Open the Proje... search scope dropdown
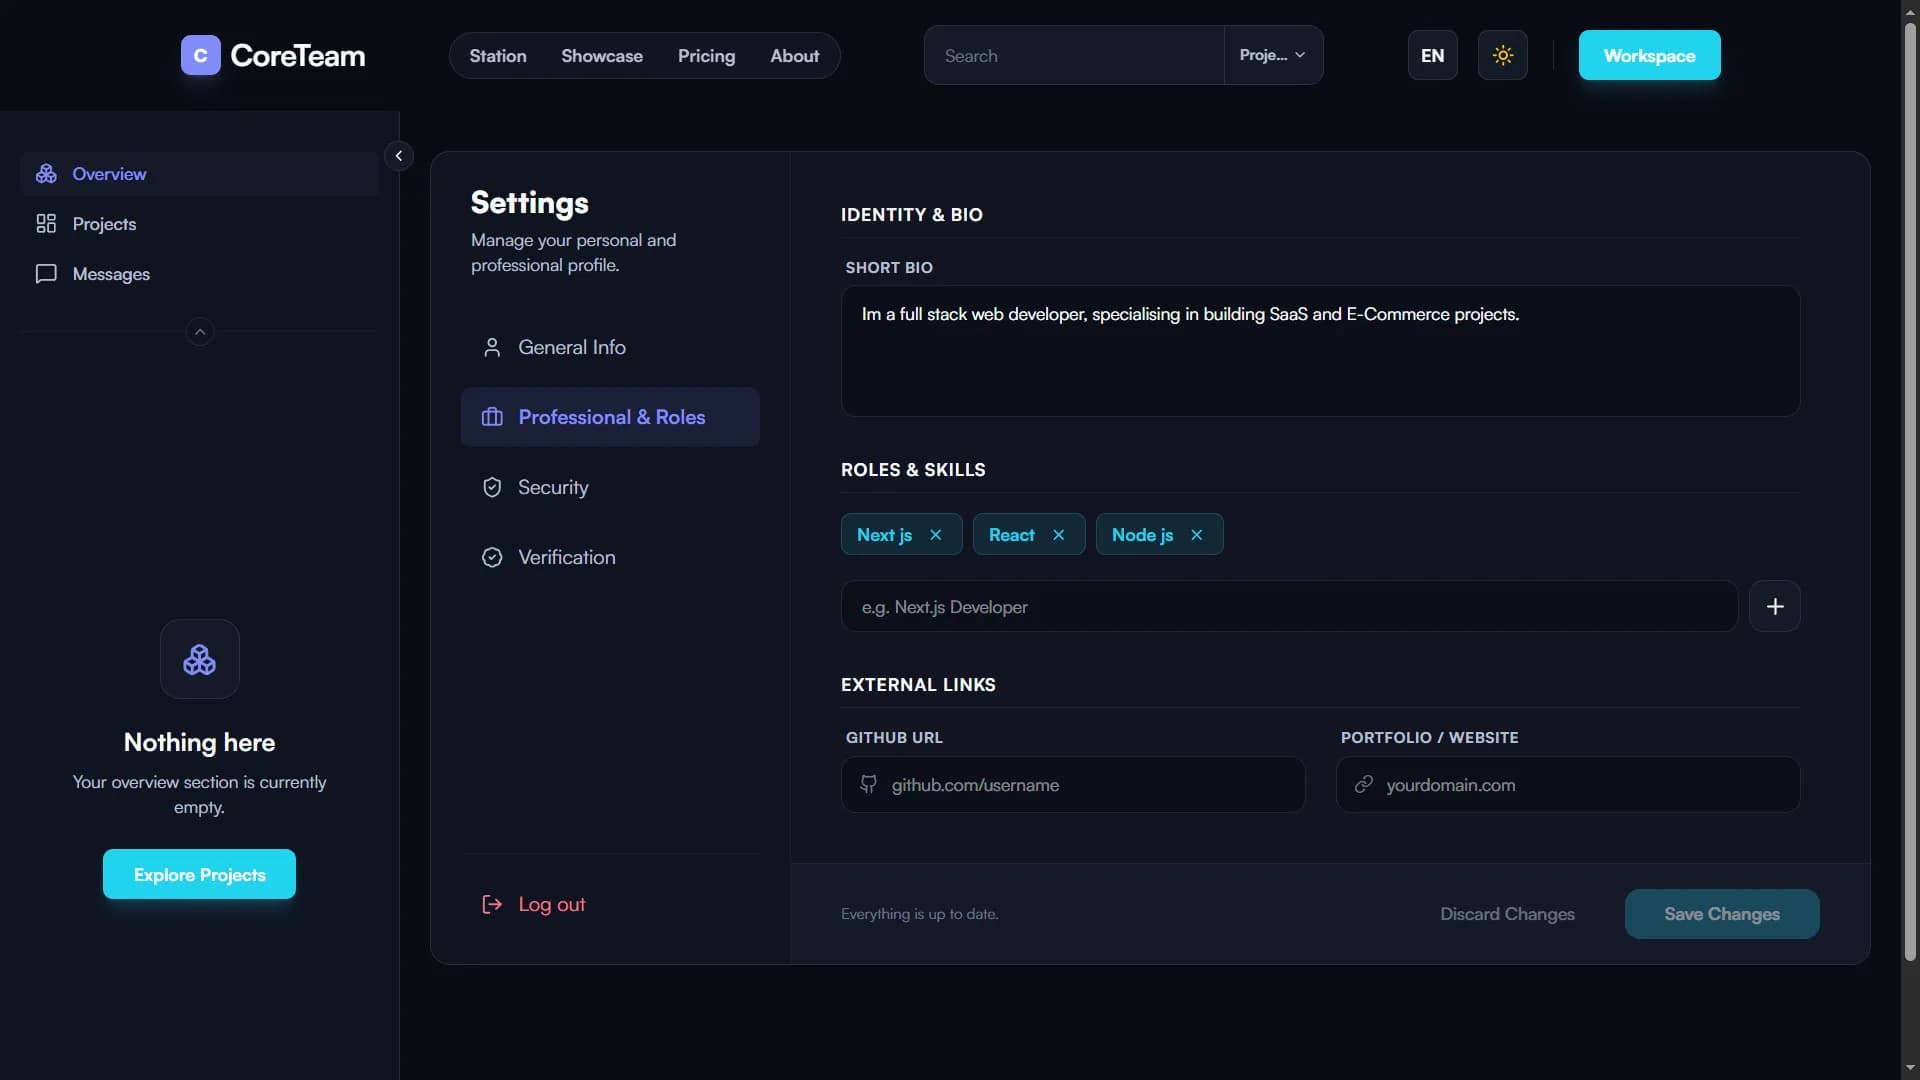 pyautogui.click(x=1273, y=55)
